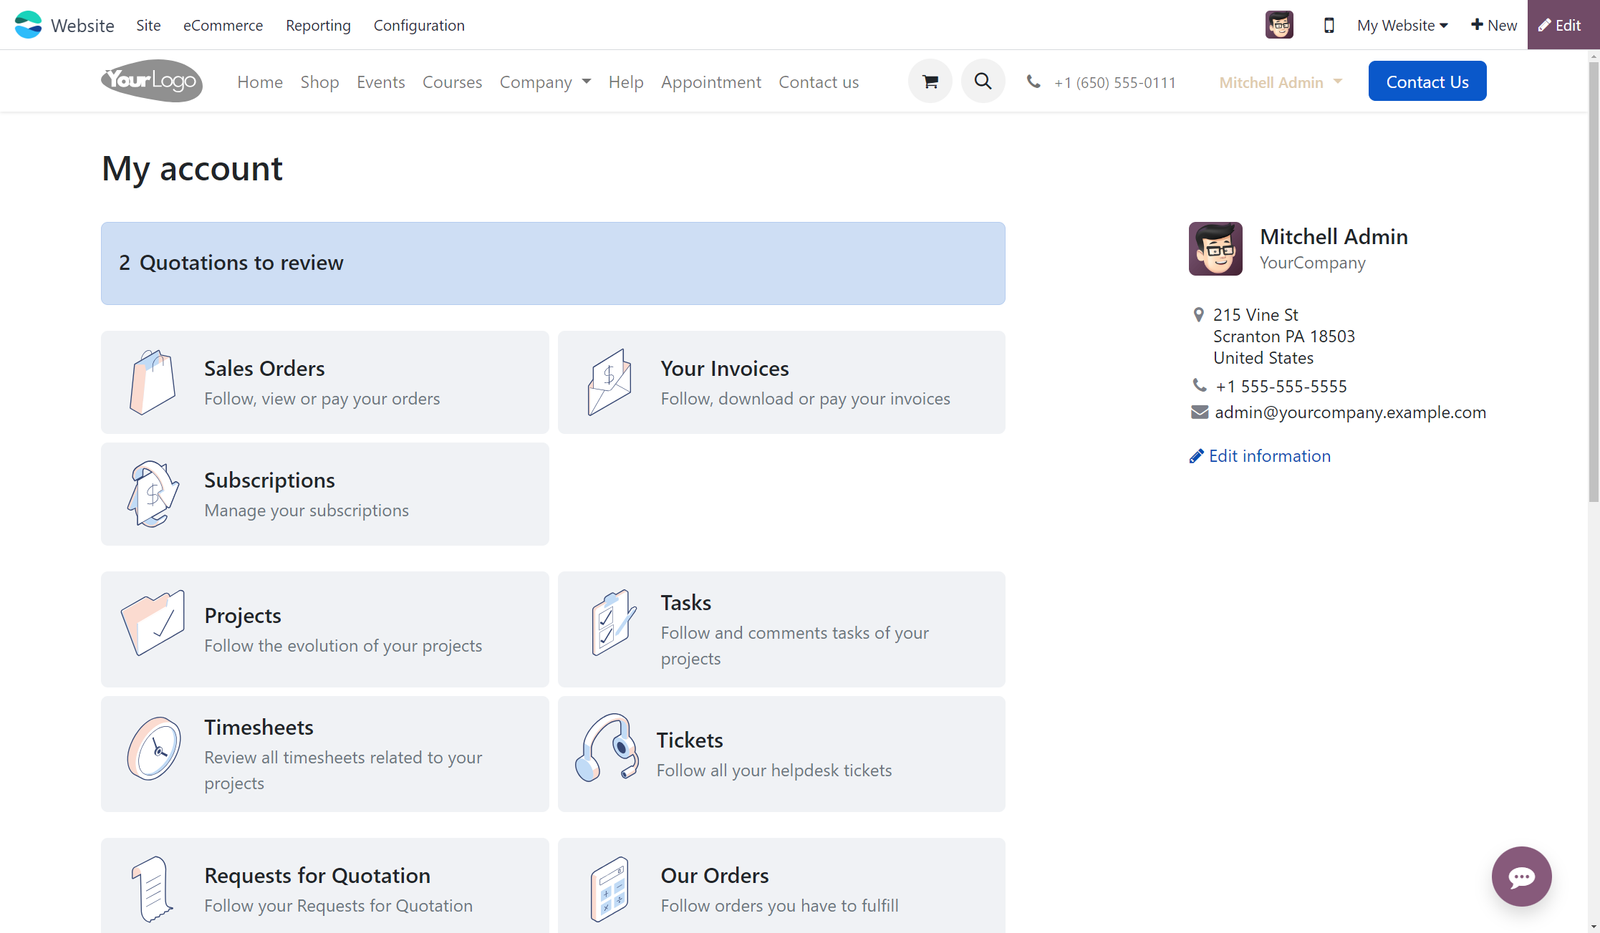Click the Tickets headset icon
This screenshot has height=933, width=1600.
pos(607,748)
